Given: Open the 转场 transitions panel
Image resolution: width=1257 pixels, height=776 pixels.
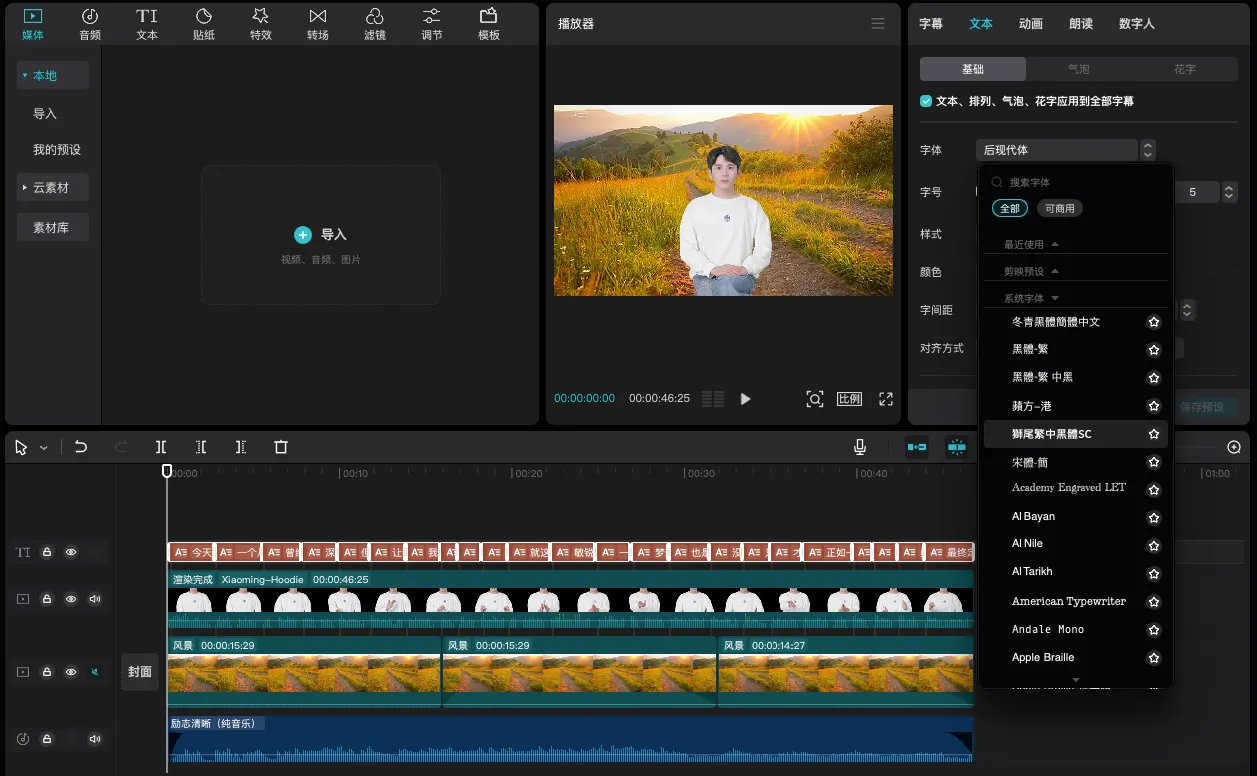Looking at the screenshot, I should point(318,24).
